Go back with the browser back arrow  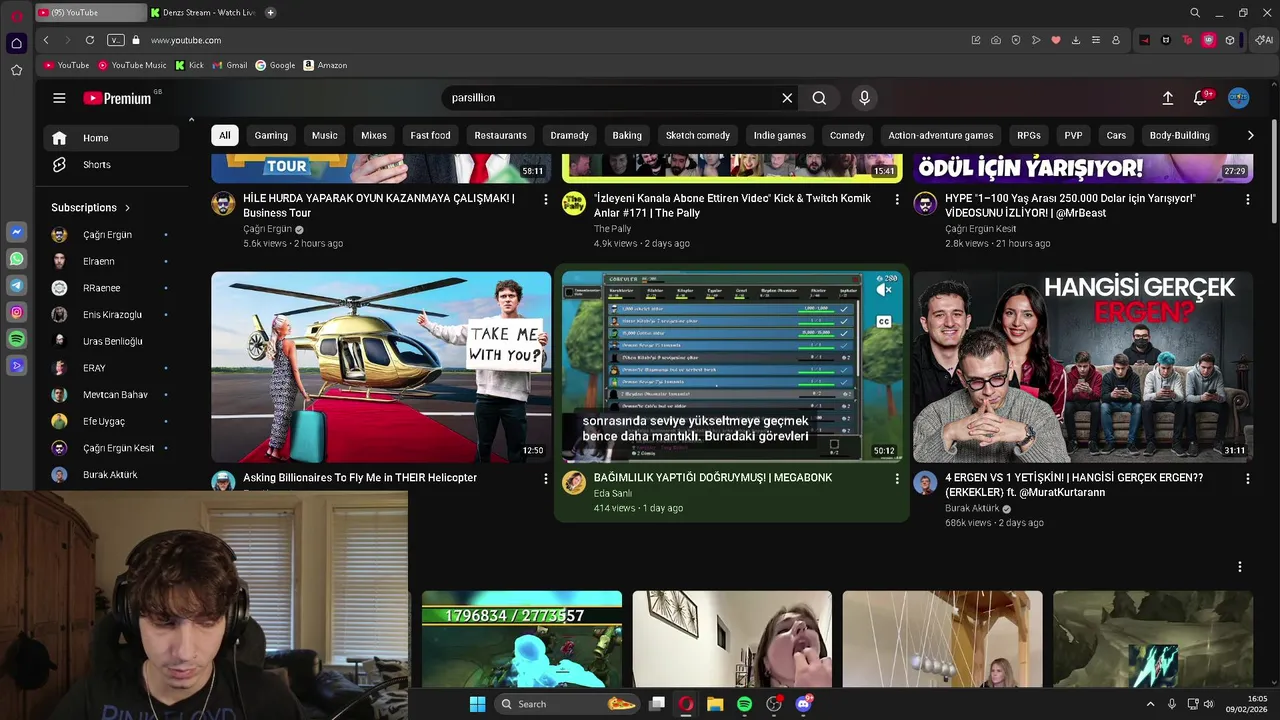click(46, 40)
